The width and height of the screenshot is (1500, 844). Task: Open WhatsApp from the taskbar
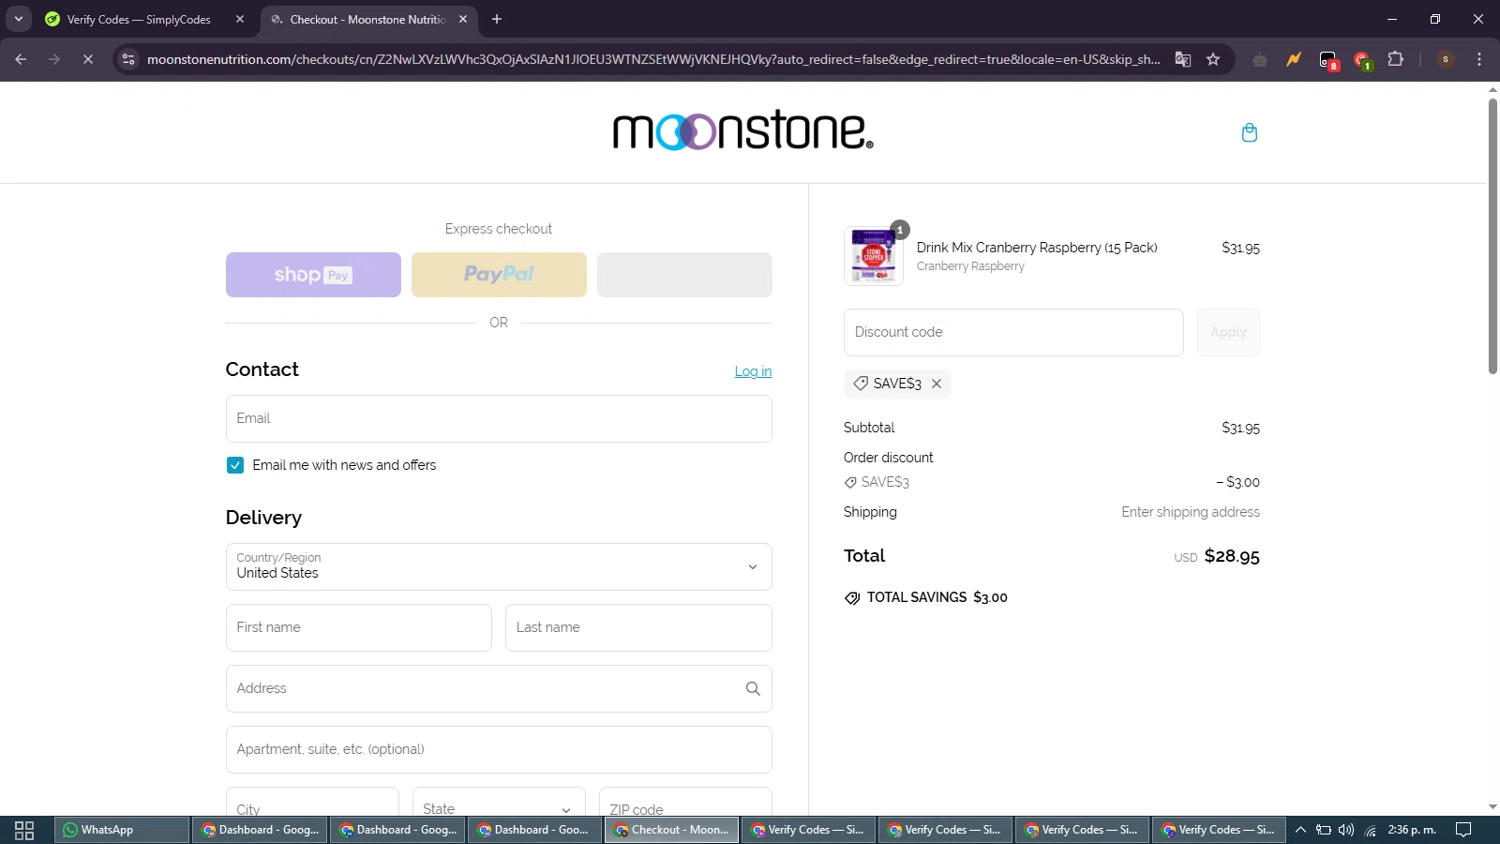pyautogui.click(x=122, y=830)
